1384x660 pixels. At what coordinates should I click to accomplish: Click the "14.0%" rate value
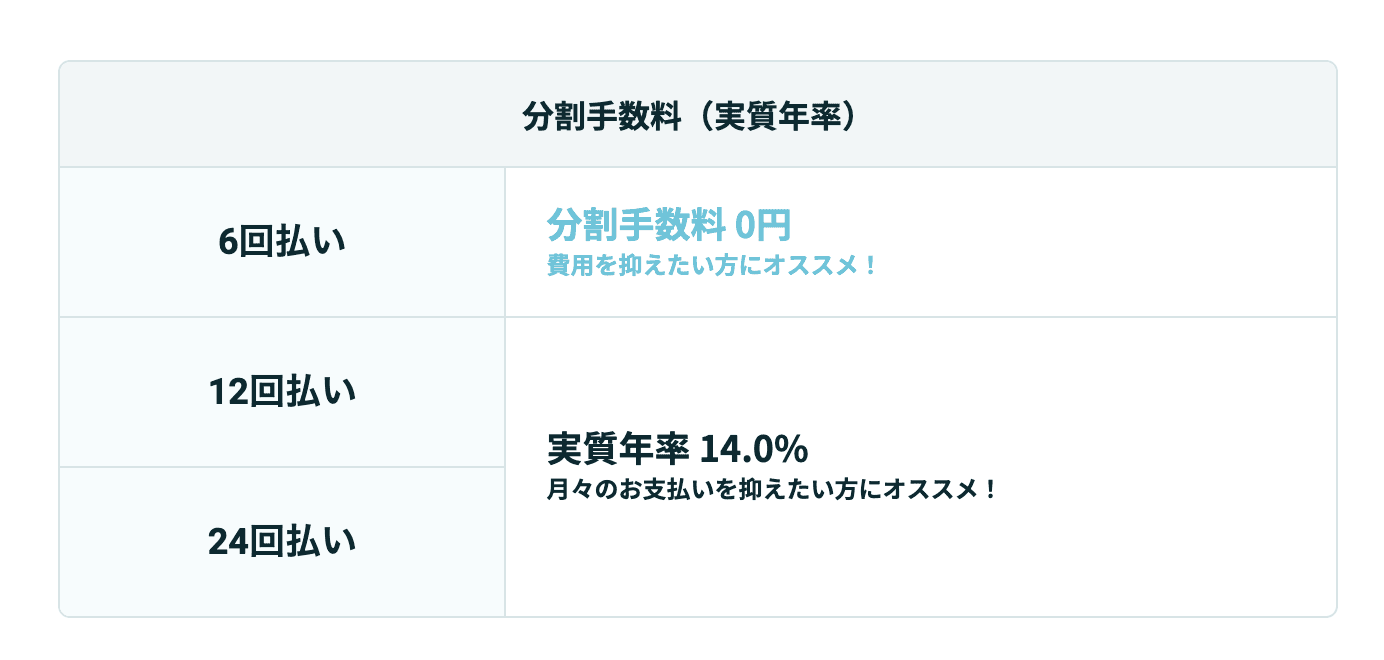pyautogui.click(x=753, y=450)
